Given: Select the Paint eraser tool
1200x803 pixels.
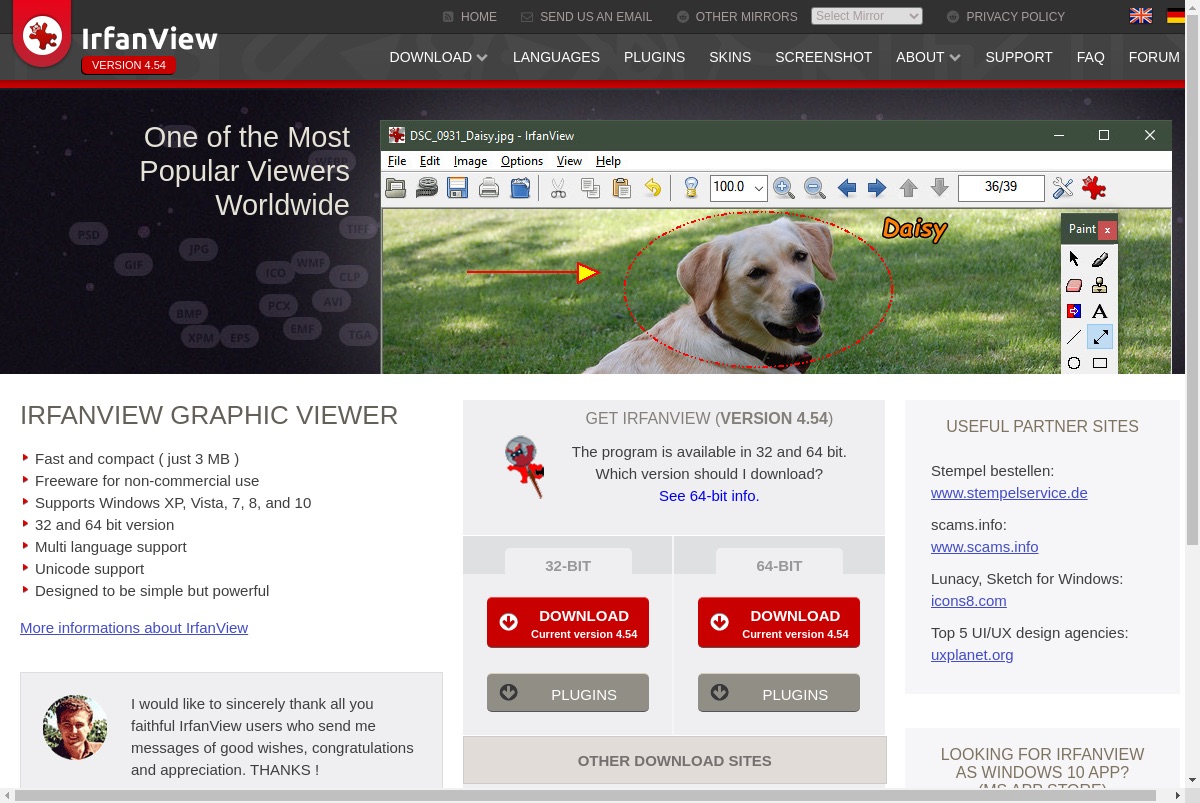Looking at the screenshot, I should coord(1074,285).
